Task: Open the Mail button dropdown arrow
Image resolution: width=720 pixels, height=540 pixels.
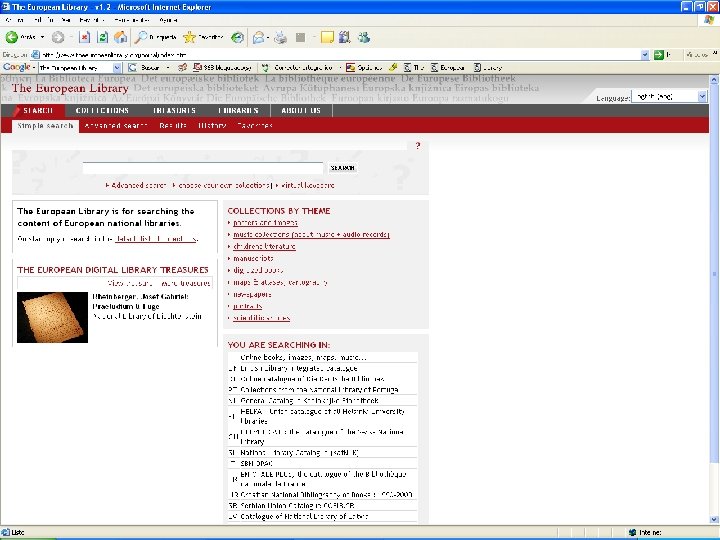Action: [268, 37]
